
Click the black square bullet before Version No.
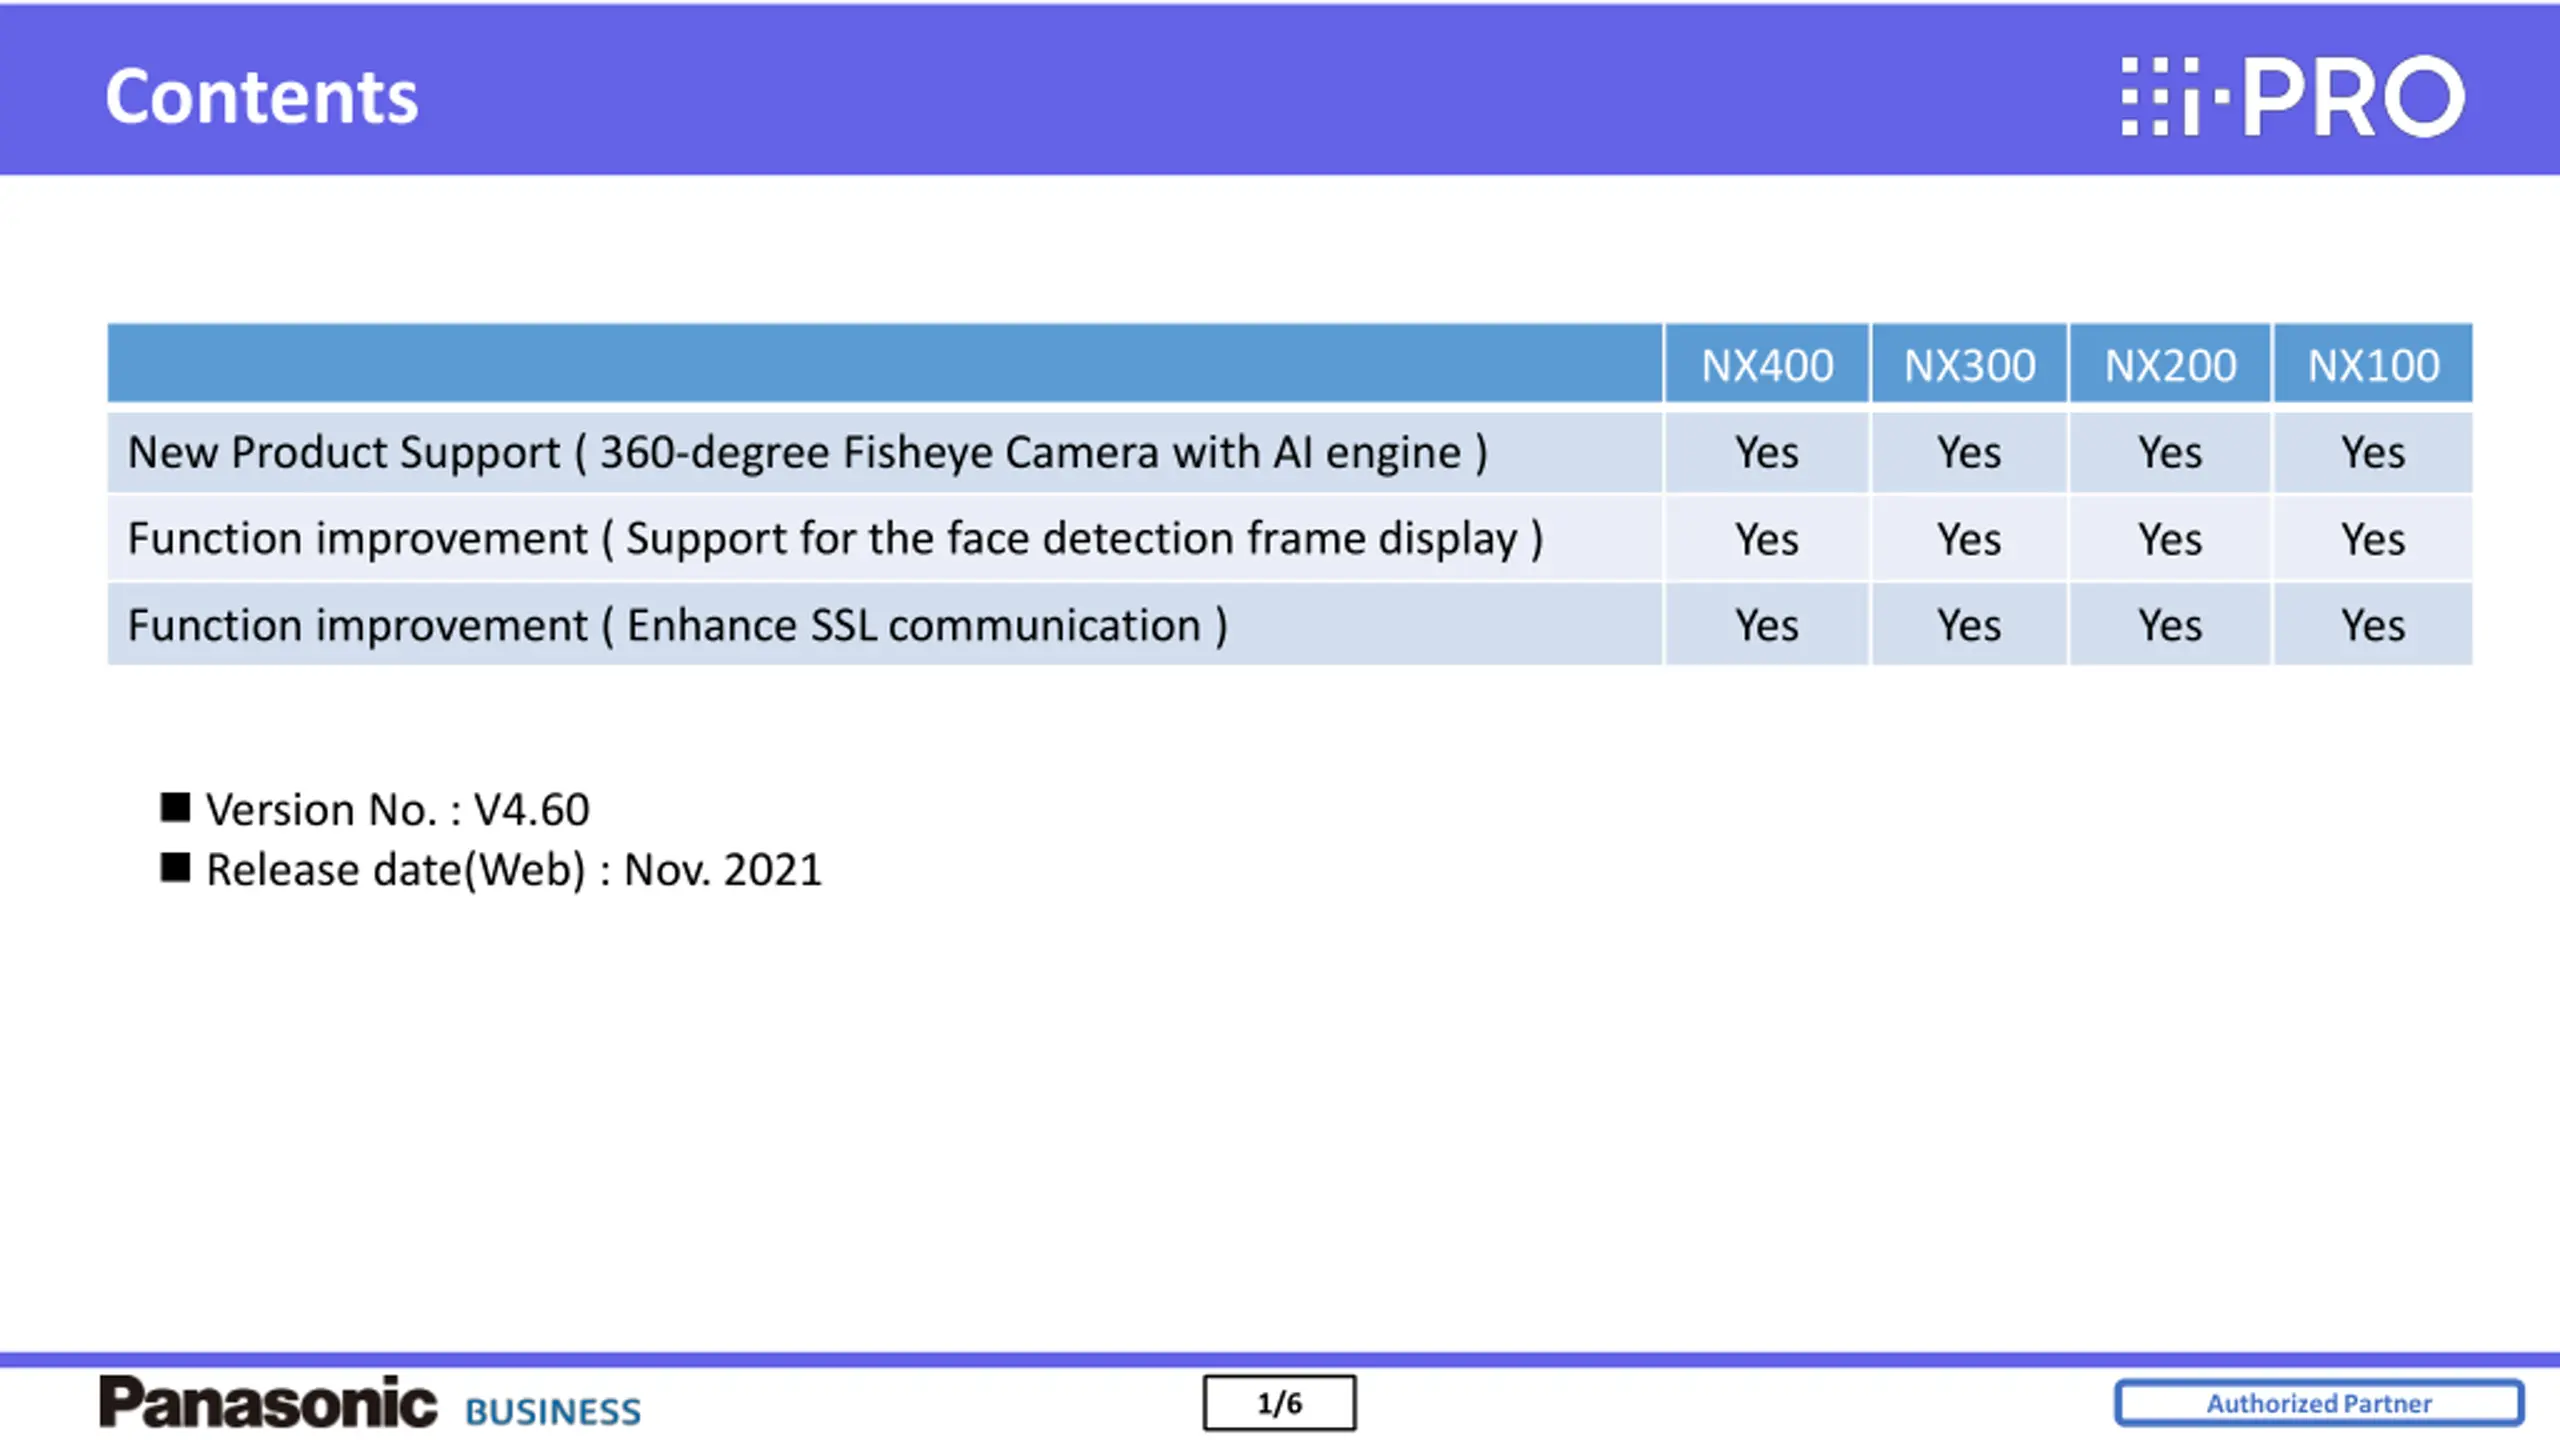(x=175, y=807)
